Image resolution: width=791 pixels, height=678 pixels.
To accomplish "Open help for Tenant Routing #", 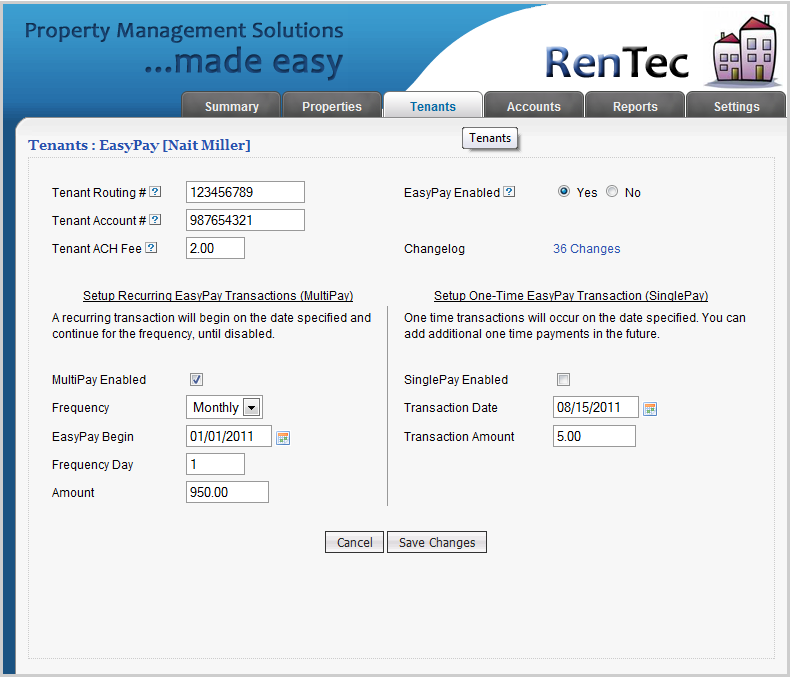I will click(156, 192).
